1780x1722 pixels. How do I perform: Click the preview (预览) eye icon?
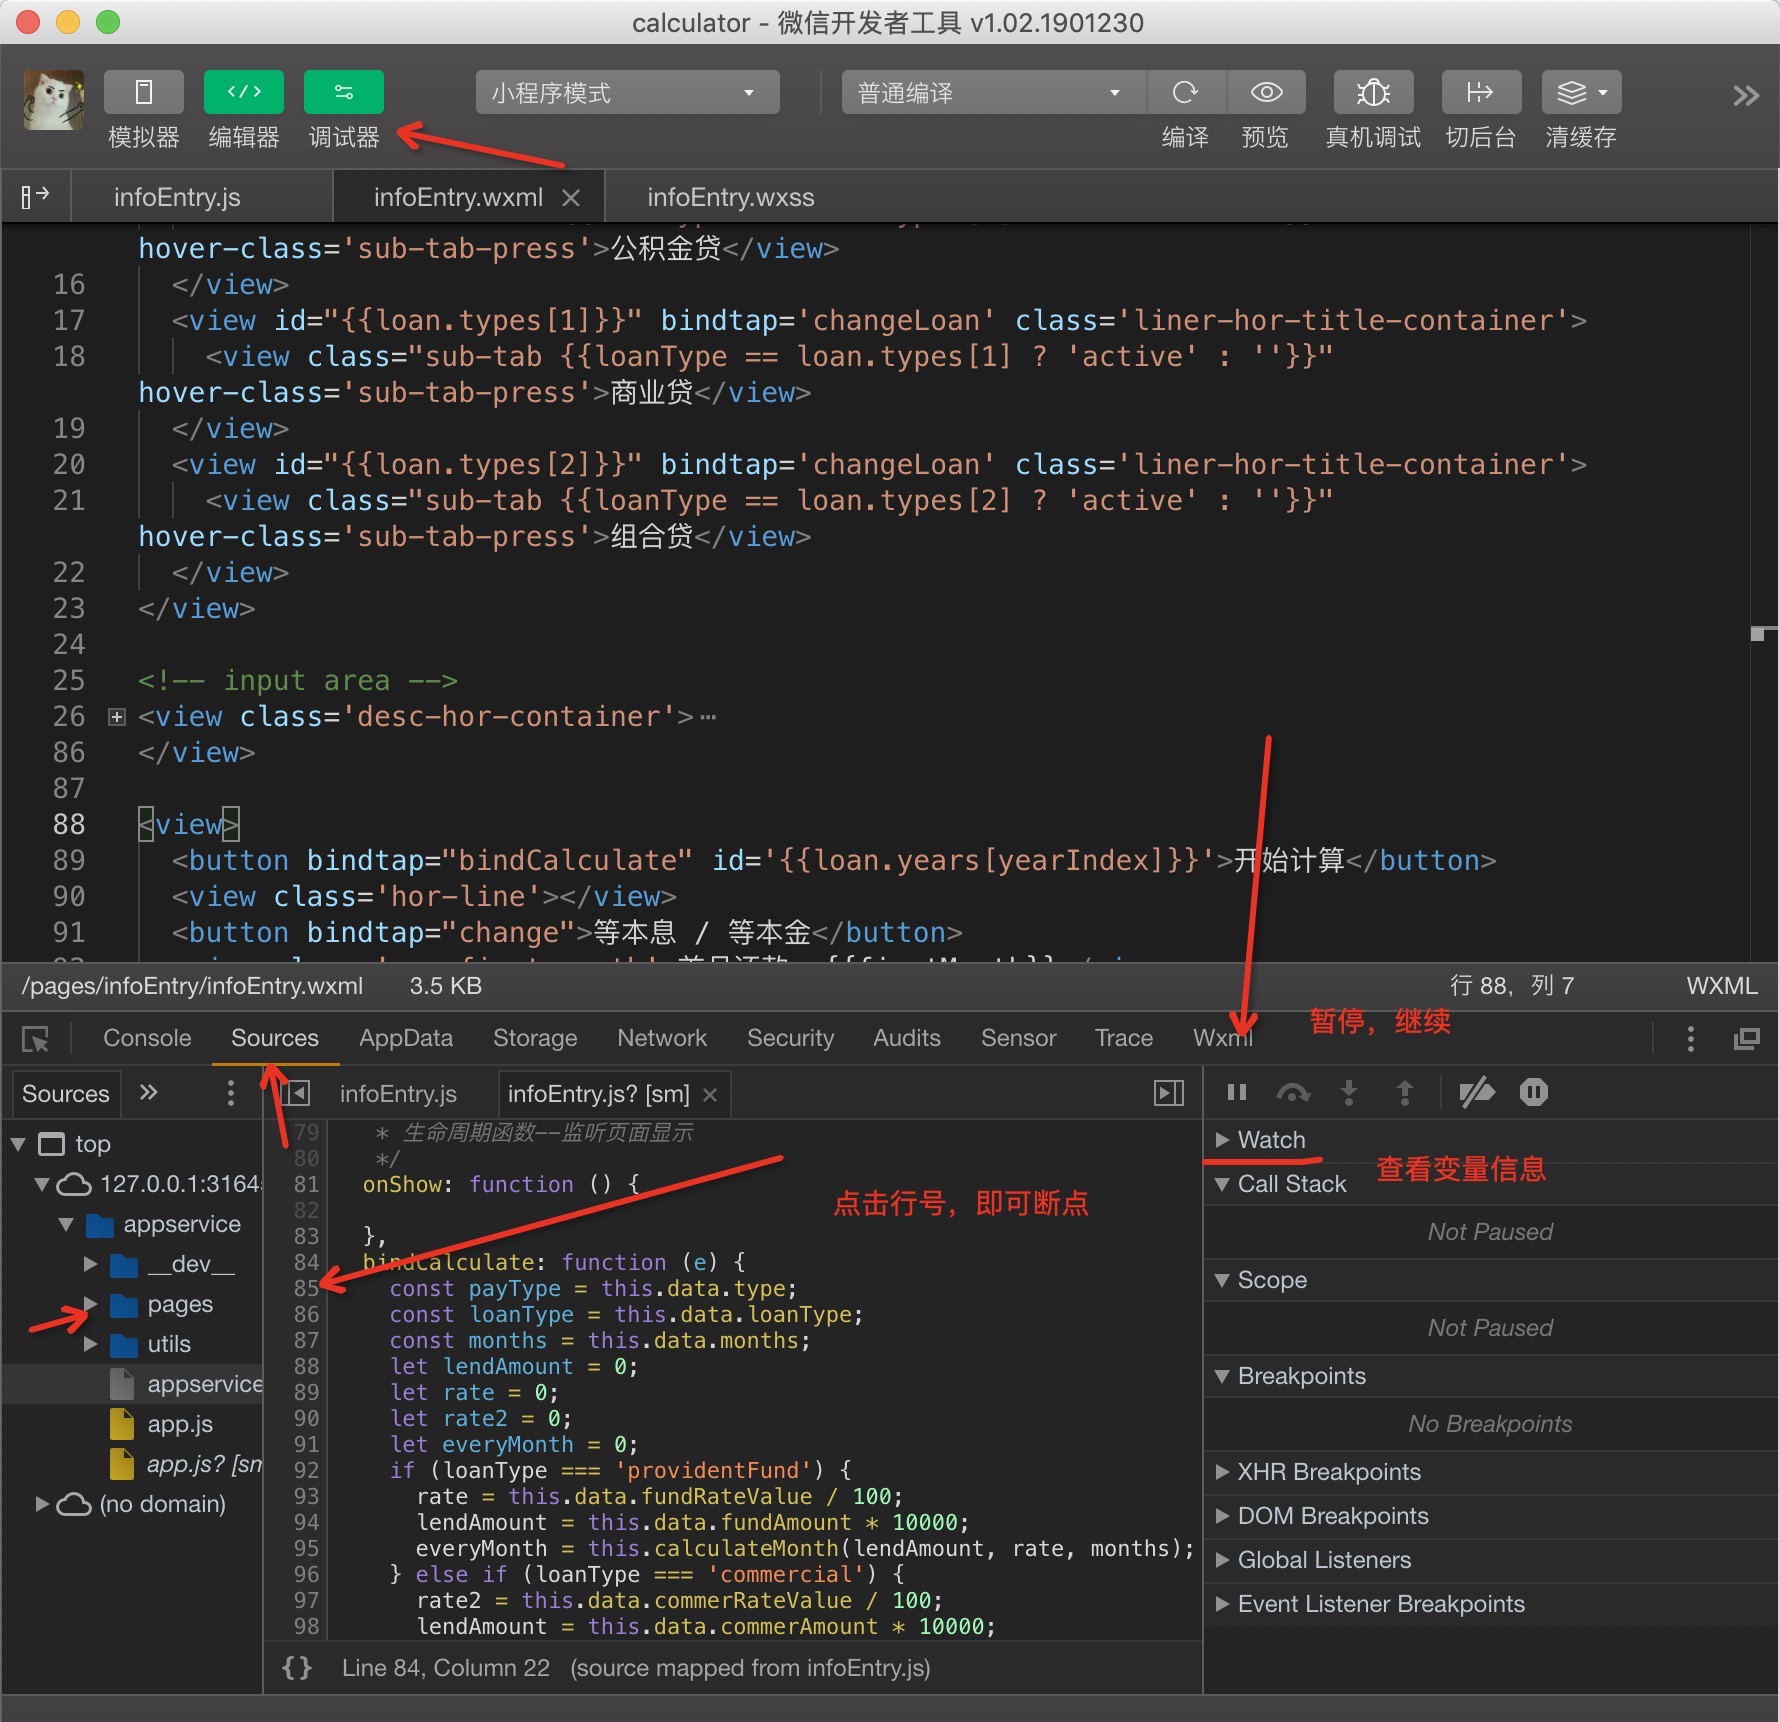click(x=1266, y=92)
